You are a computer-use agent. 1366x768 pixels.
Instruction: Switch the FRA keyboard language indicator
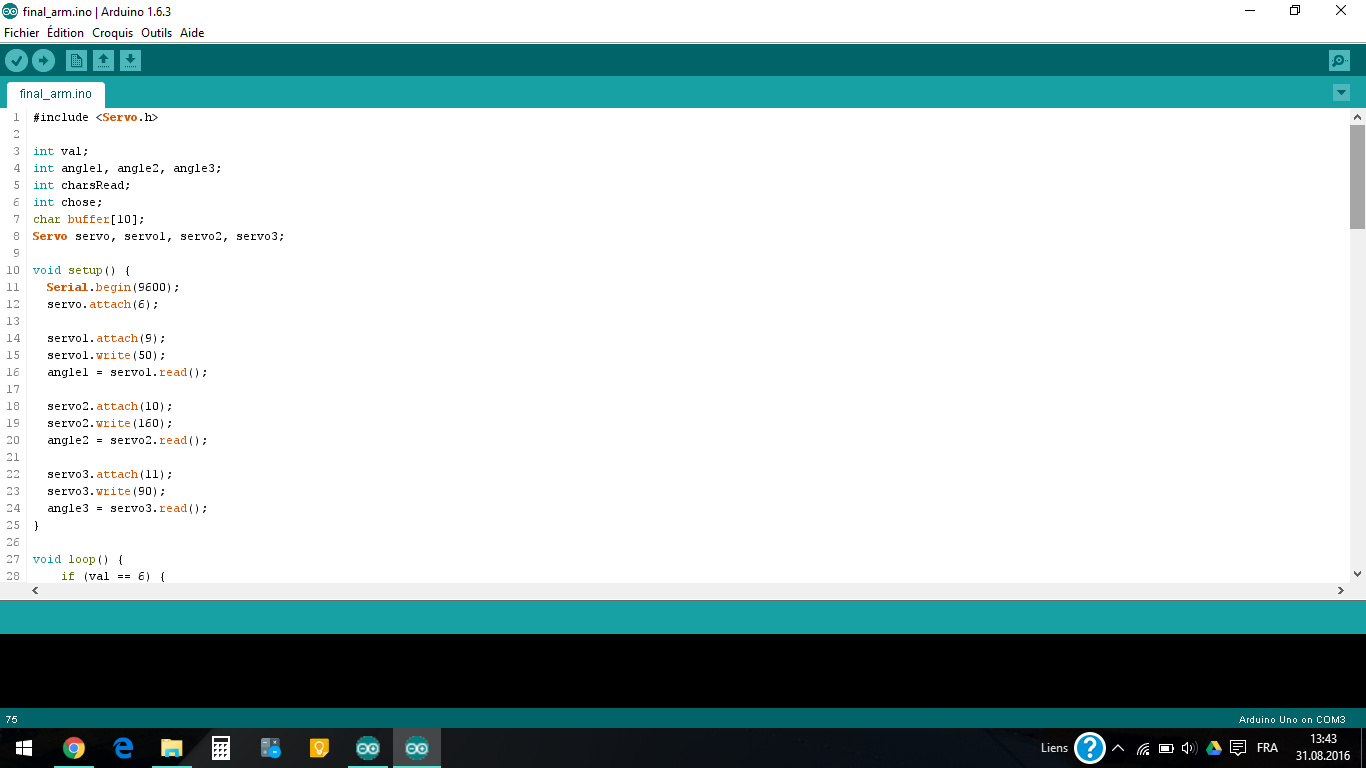pos(1267,748)
